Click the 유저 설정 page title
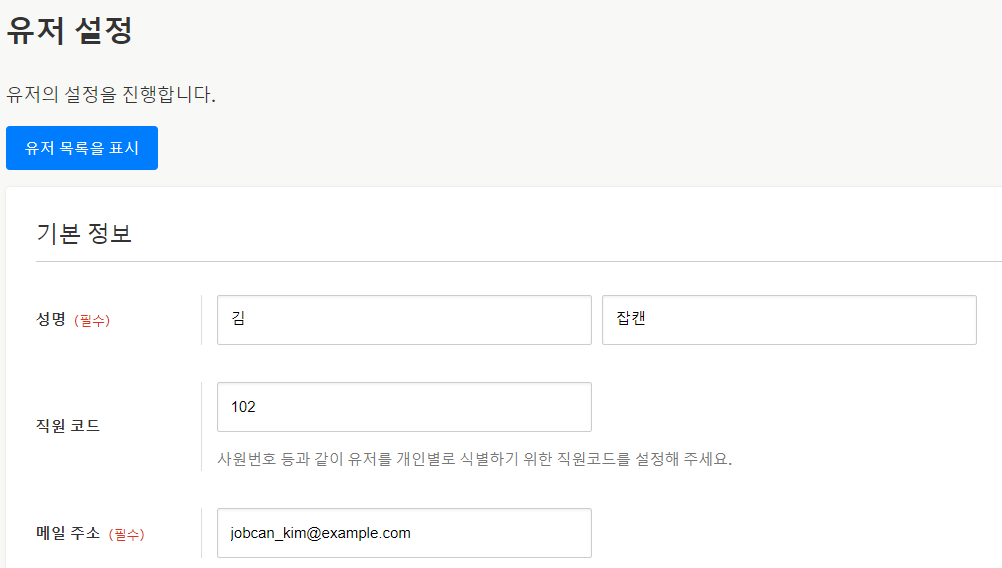 (70, 30)
